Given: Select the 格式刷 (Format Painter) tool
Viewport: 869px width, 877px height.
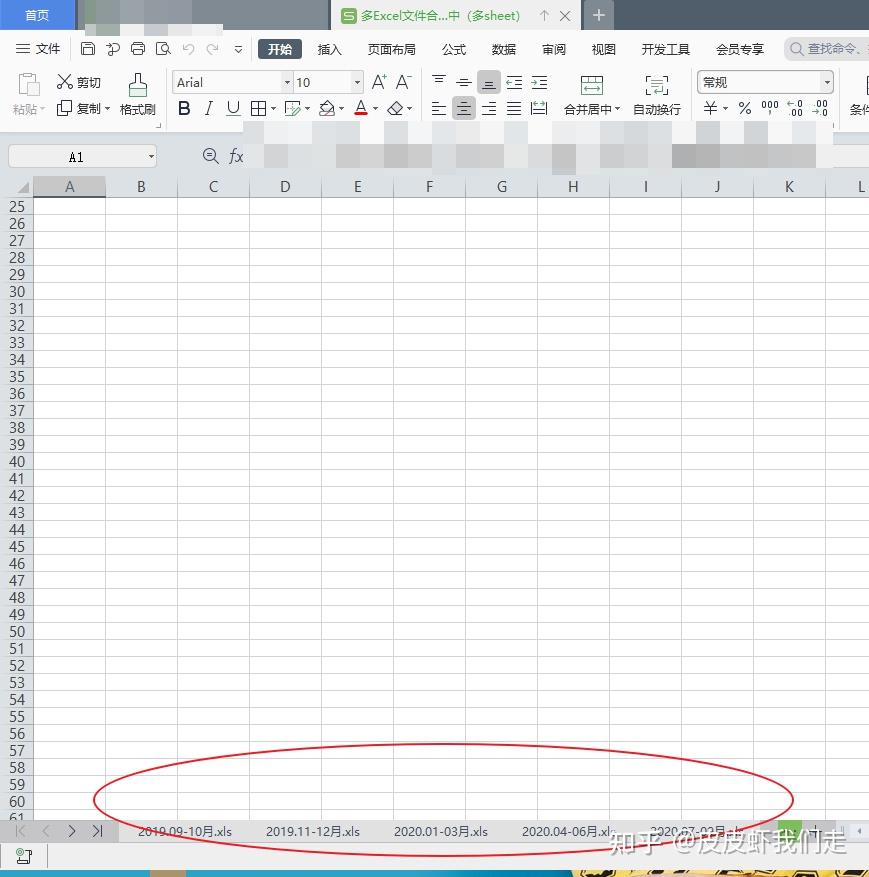Looking at the screenshot, I should tap(137, 95).
